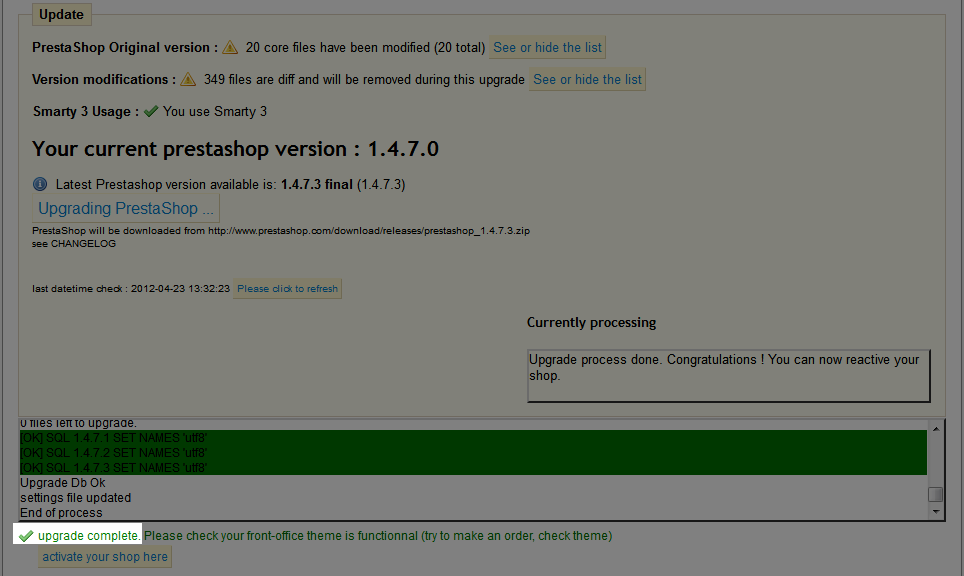964x576 pixels.
Task: Toggle the modified core files list
Action: (x=548, y=47)
